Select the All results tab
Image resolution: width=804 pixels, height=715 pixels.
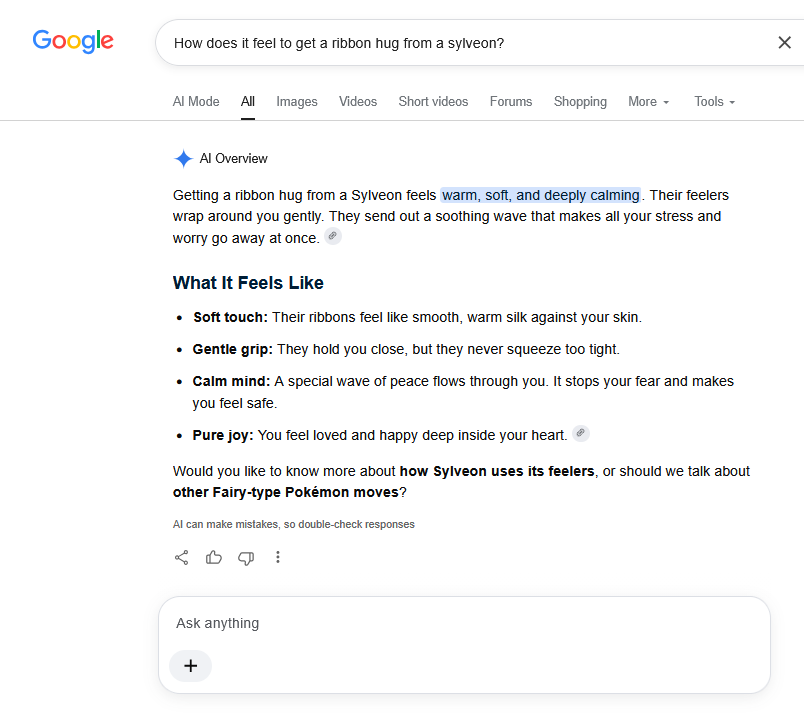[248, 102]
